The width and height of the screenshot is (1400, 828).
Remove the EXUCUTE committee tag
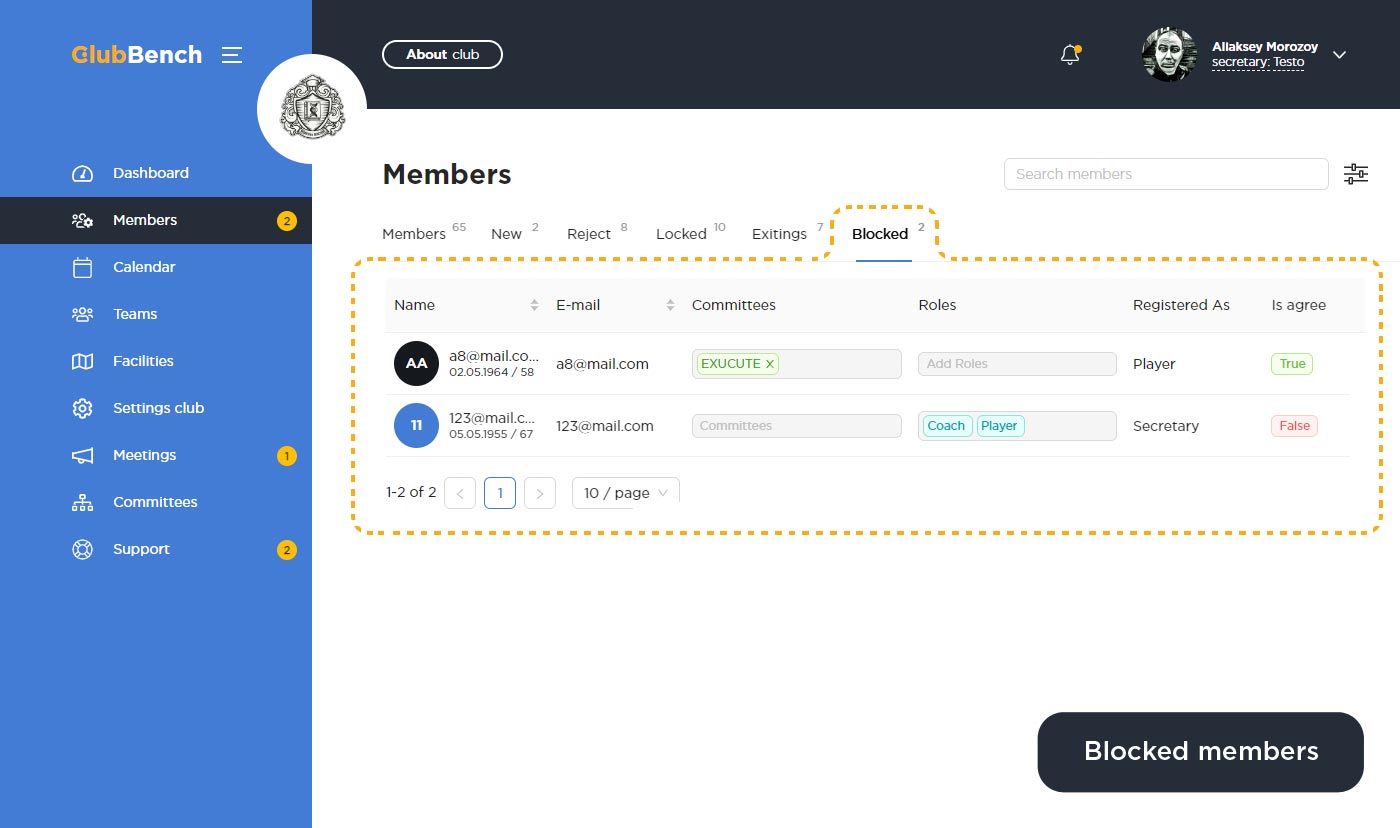click(x=770, y=364)
